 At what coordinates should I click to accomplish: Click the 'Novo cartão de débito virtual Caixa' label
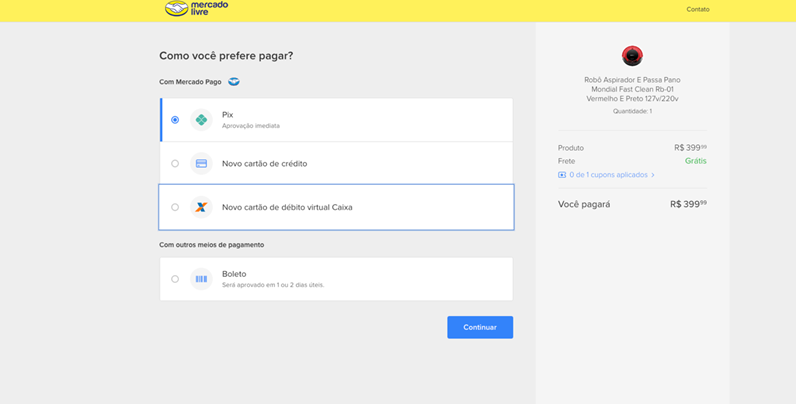[x=287, y=207]
